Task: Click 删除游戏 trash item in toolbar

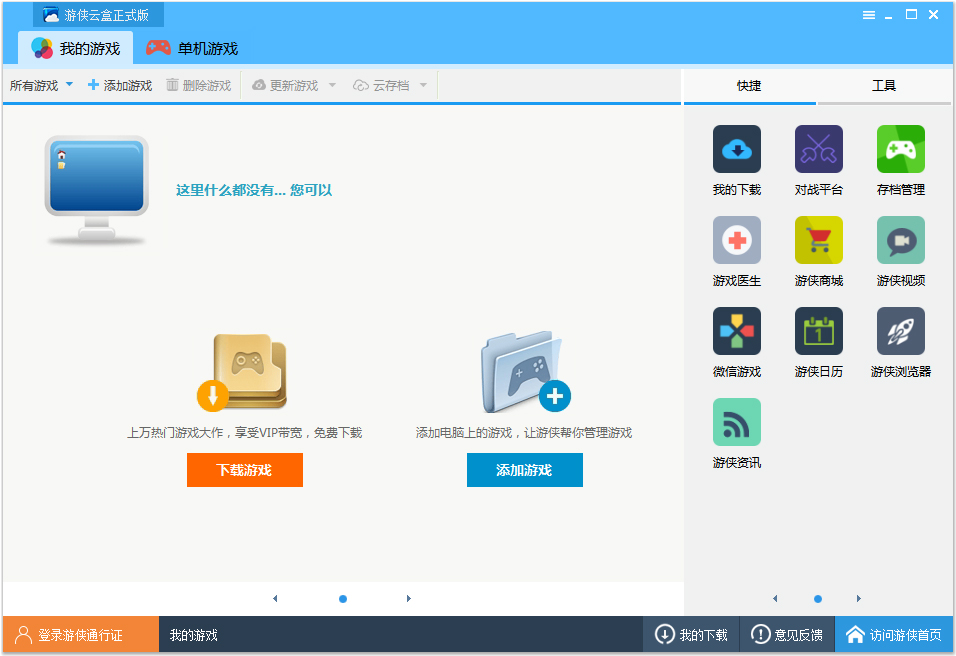Action: click(199, 85)
